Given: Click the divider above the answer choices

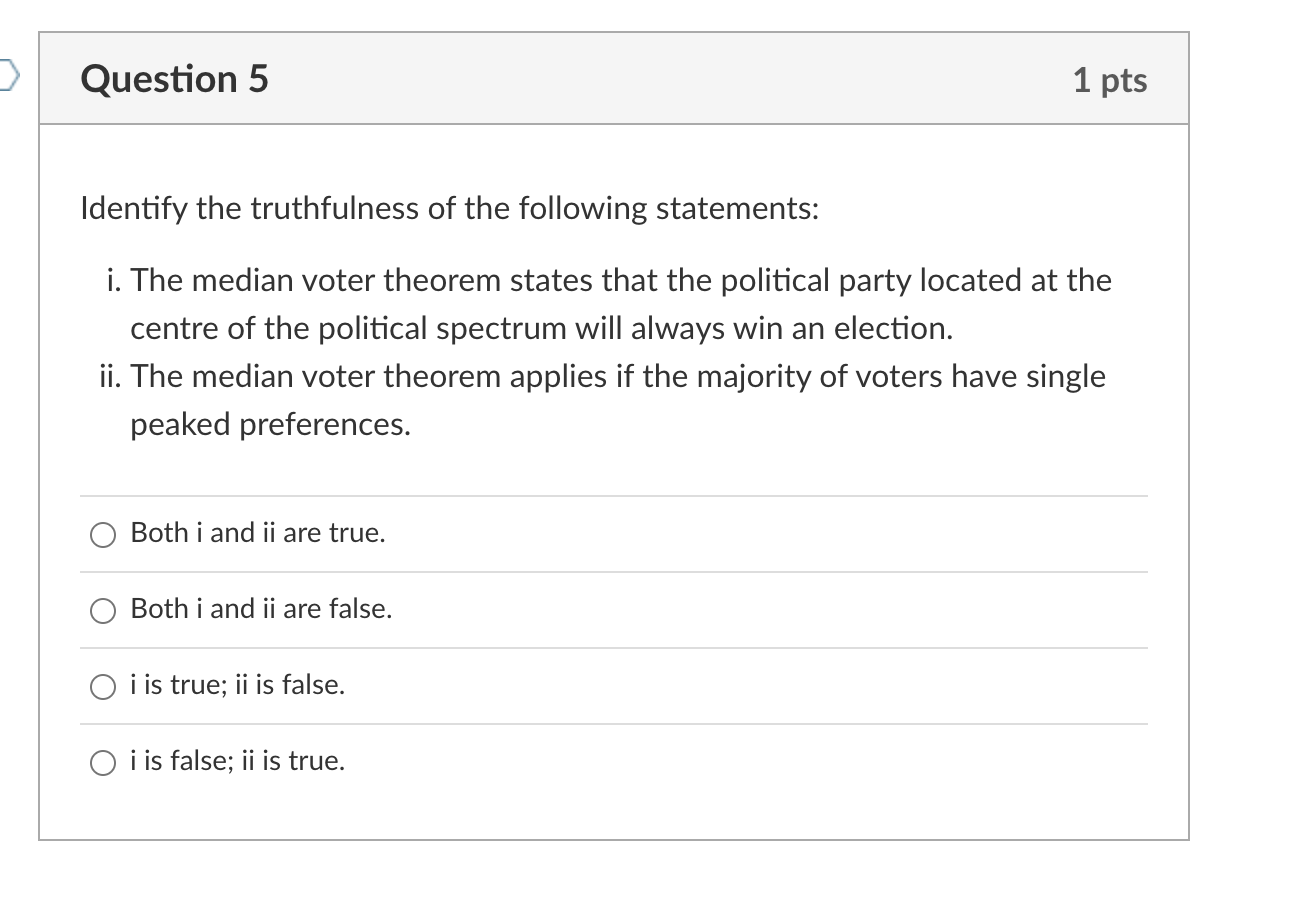Looking at the screenshot, I should point(612,493).
